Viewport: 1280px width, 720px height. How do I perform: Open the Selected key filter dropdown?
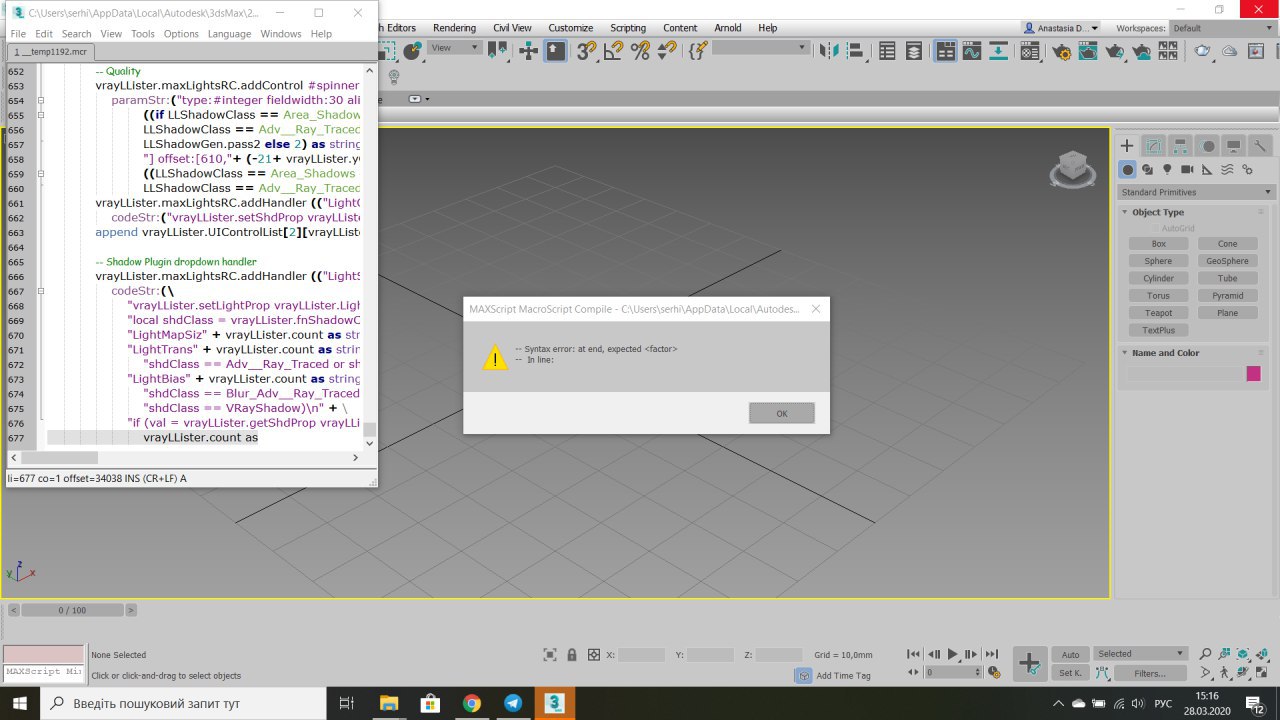(1139, 654)
